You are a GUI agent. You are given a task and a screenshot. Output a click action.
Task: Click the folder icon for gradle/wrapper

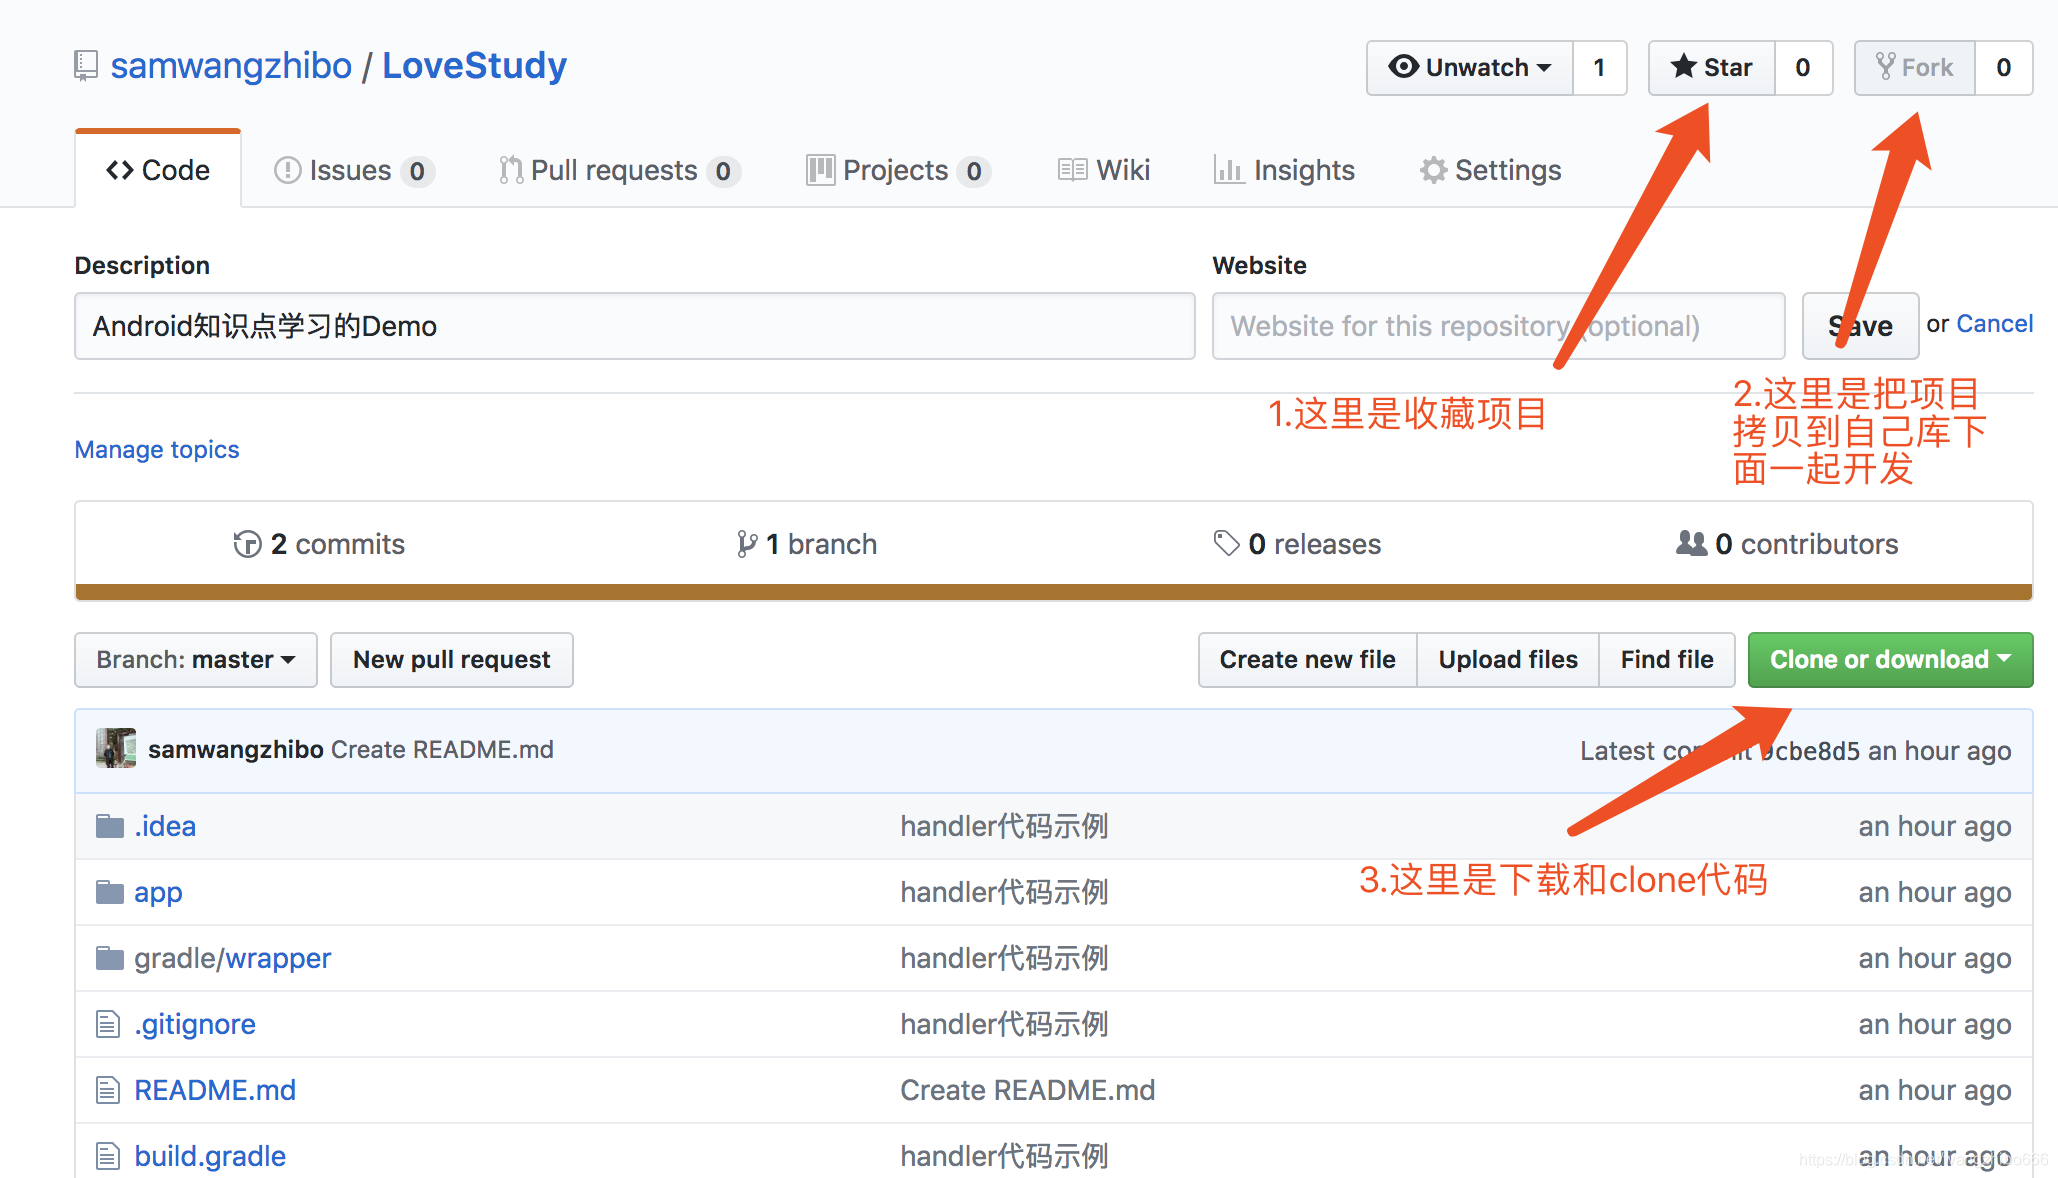point(110,958)
